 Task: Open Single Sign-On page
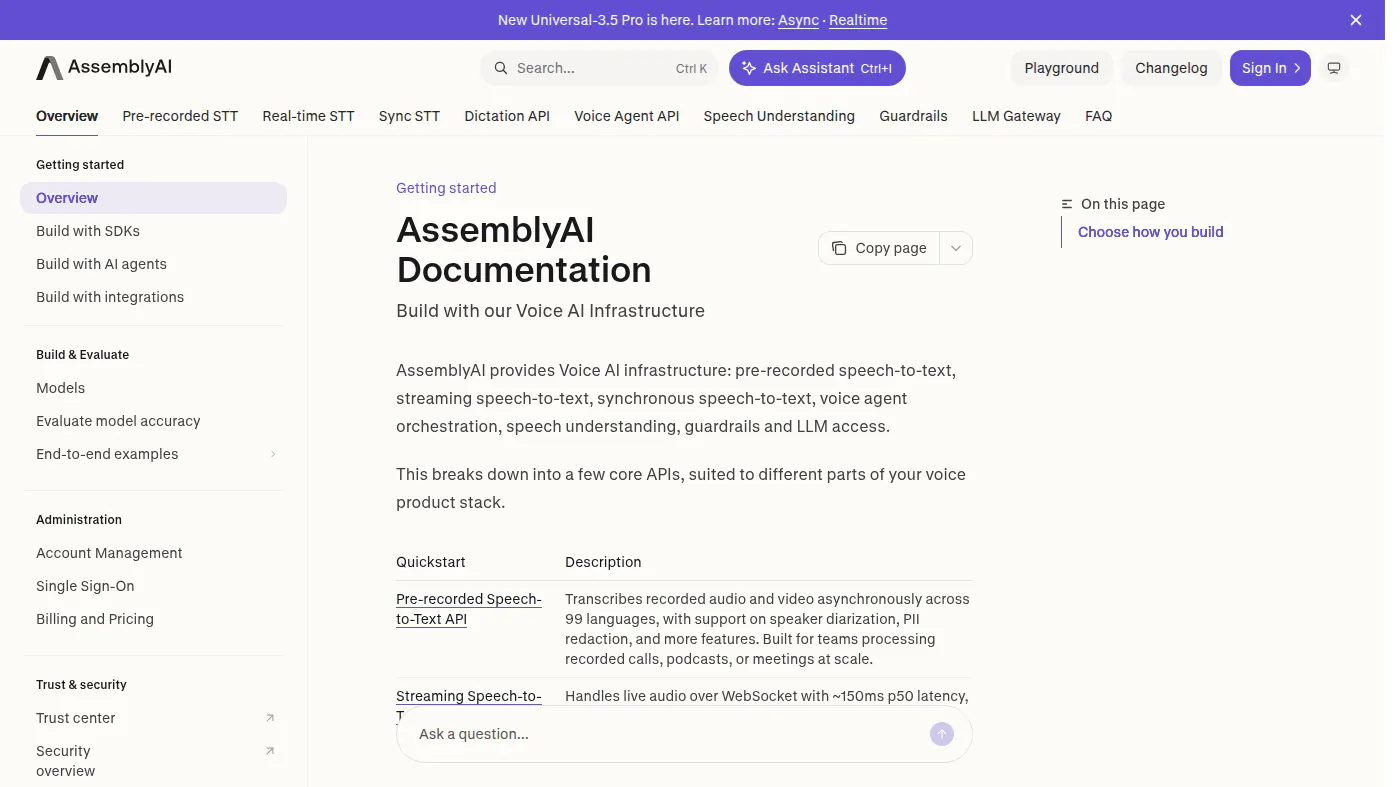click(x=153, y=586)
